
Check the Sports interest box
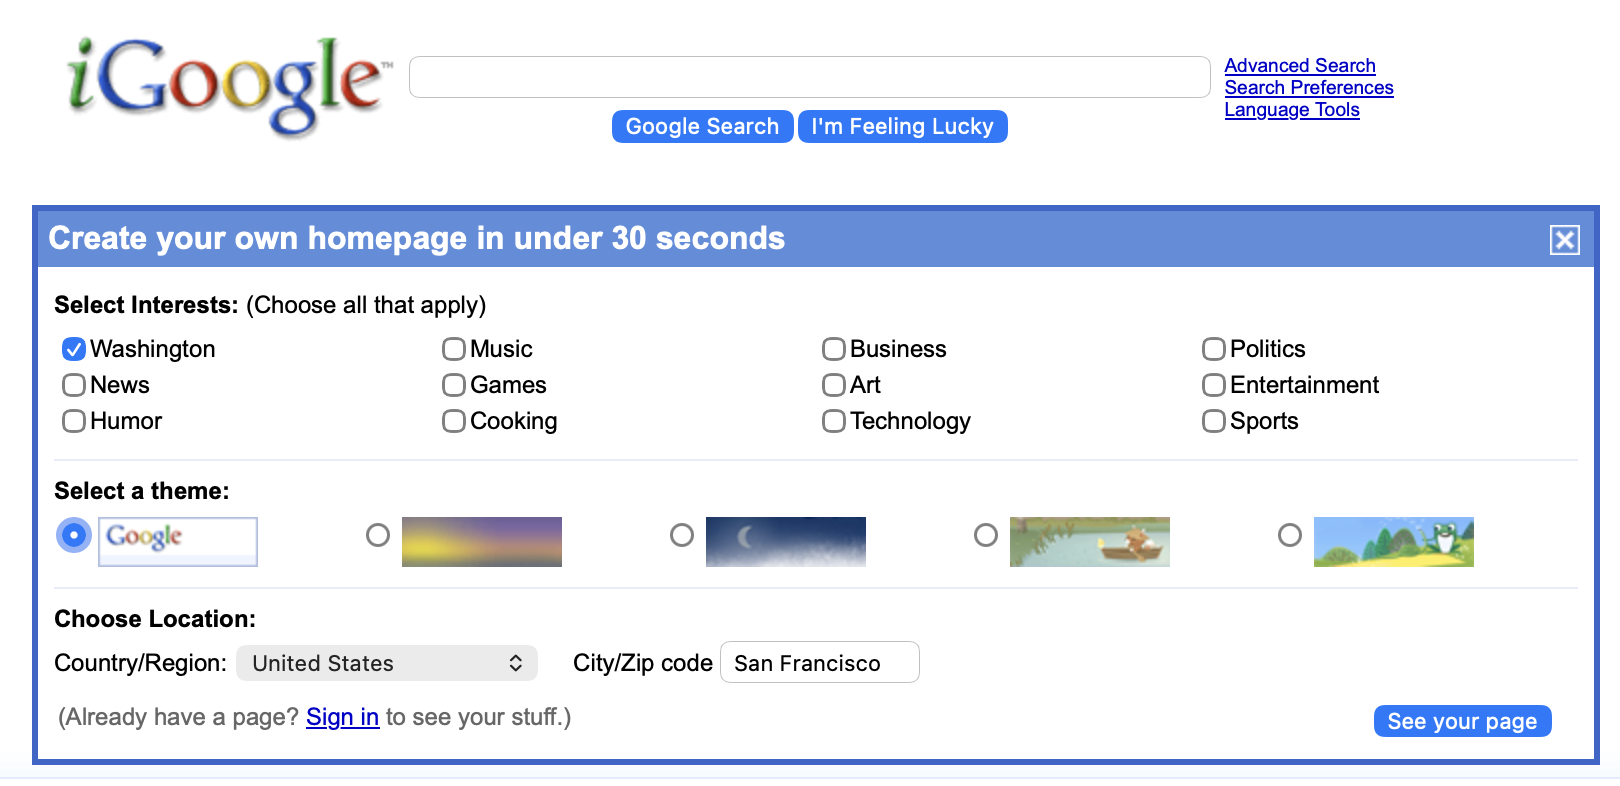(1213, 421)
